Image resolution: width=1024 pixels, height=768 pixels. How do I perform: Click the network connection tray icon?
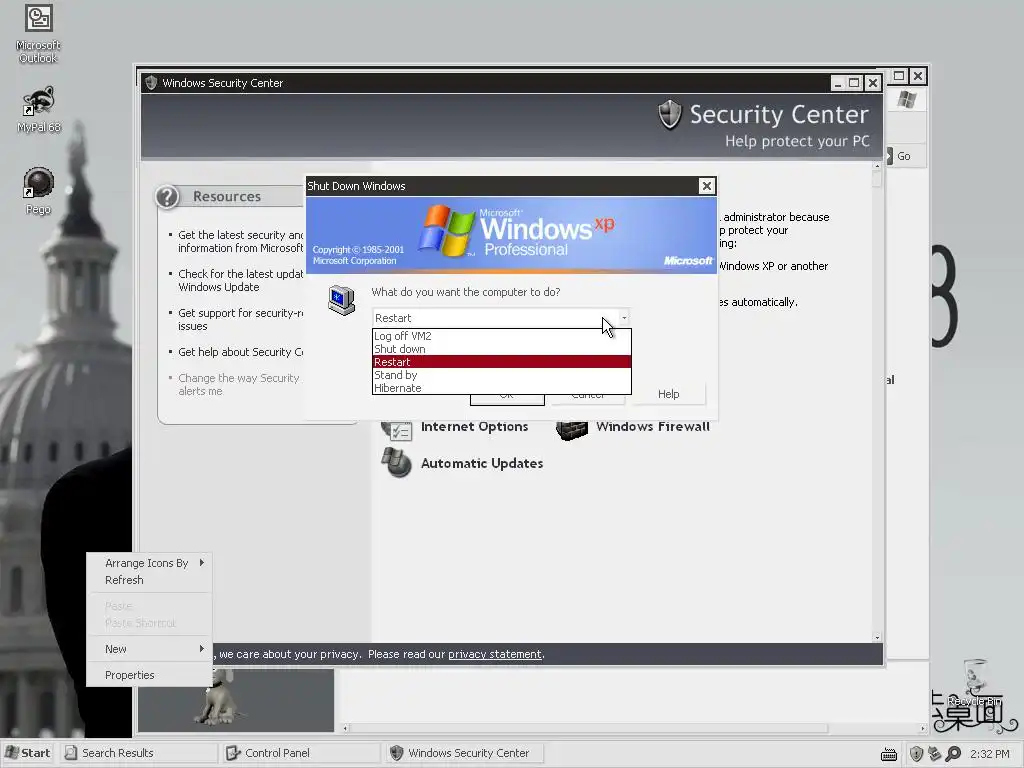tap(935, 754)
